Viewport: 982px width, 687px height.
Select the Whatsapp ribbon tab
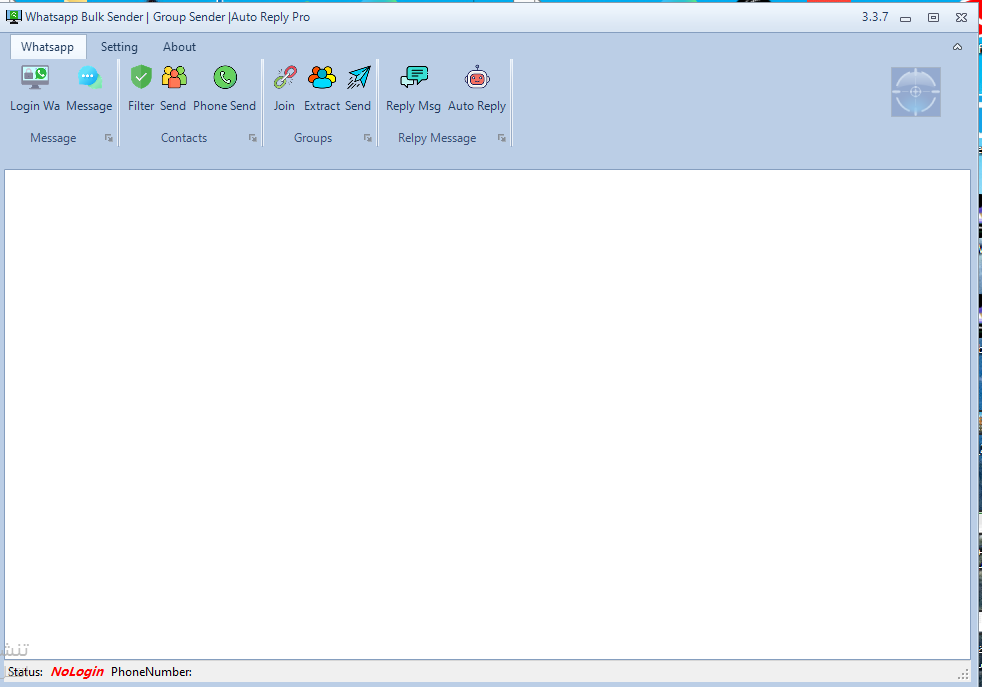pyautogui.click(x=47, y=47)
